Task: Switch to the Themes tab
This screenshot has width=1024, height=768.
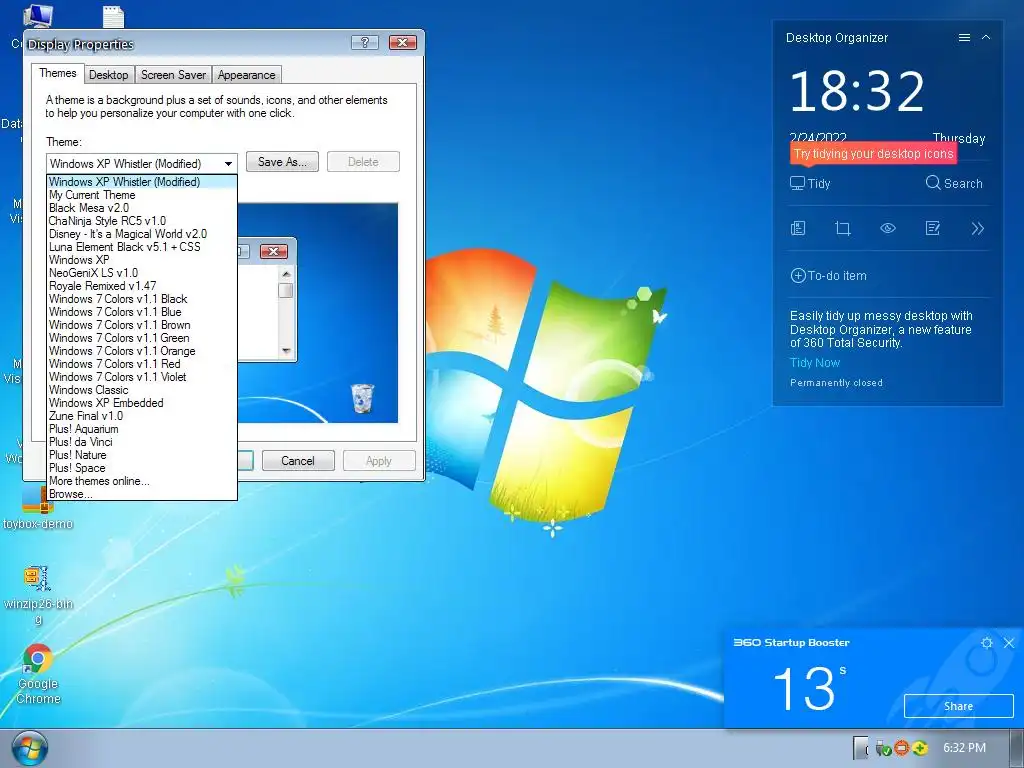Action: coord(57,73)
